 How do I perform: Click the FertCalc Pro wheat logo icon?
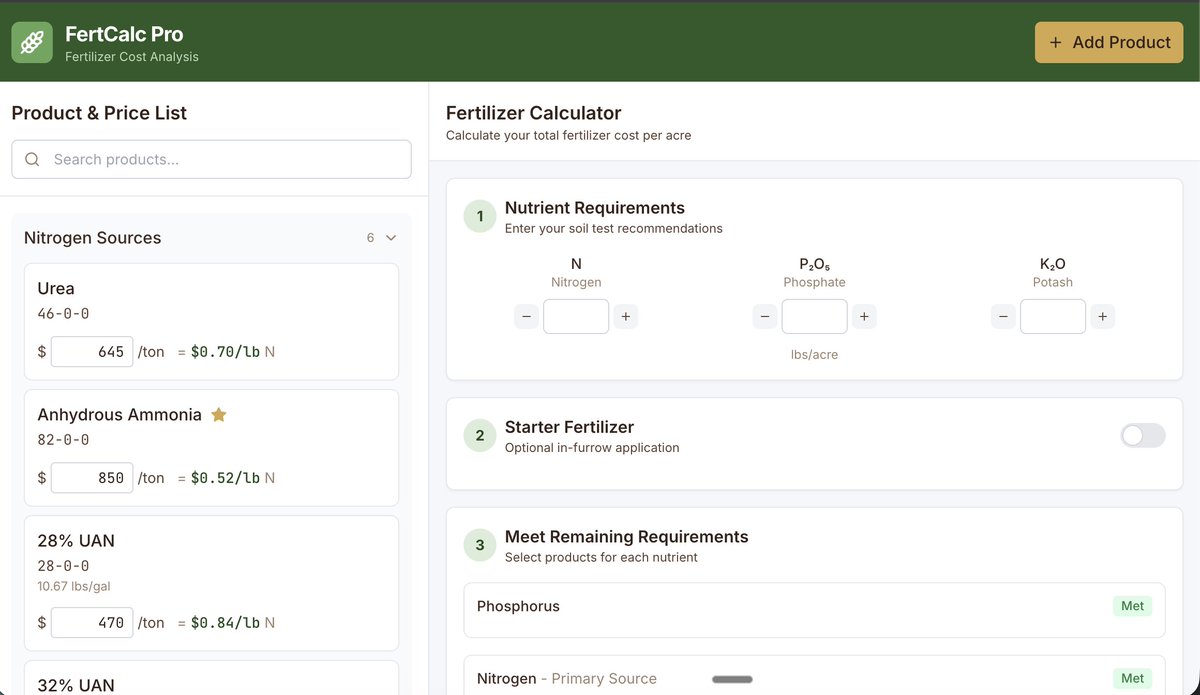32,42
